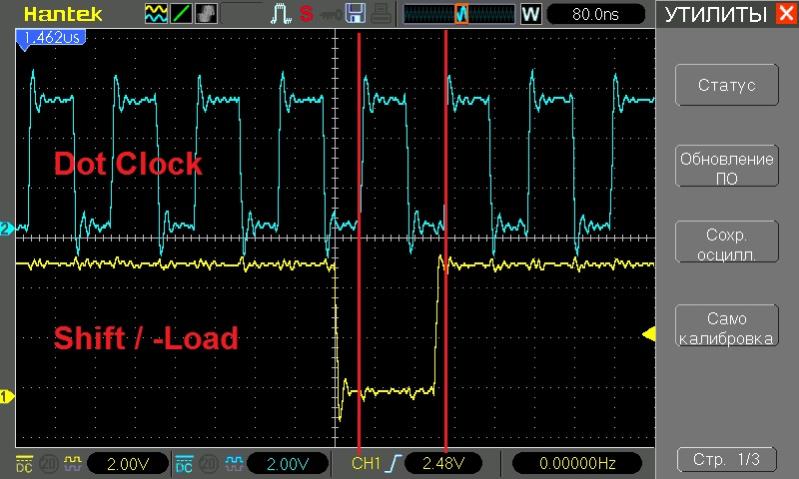Click the CH2 cyan ground marker

(6, 228)
